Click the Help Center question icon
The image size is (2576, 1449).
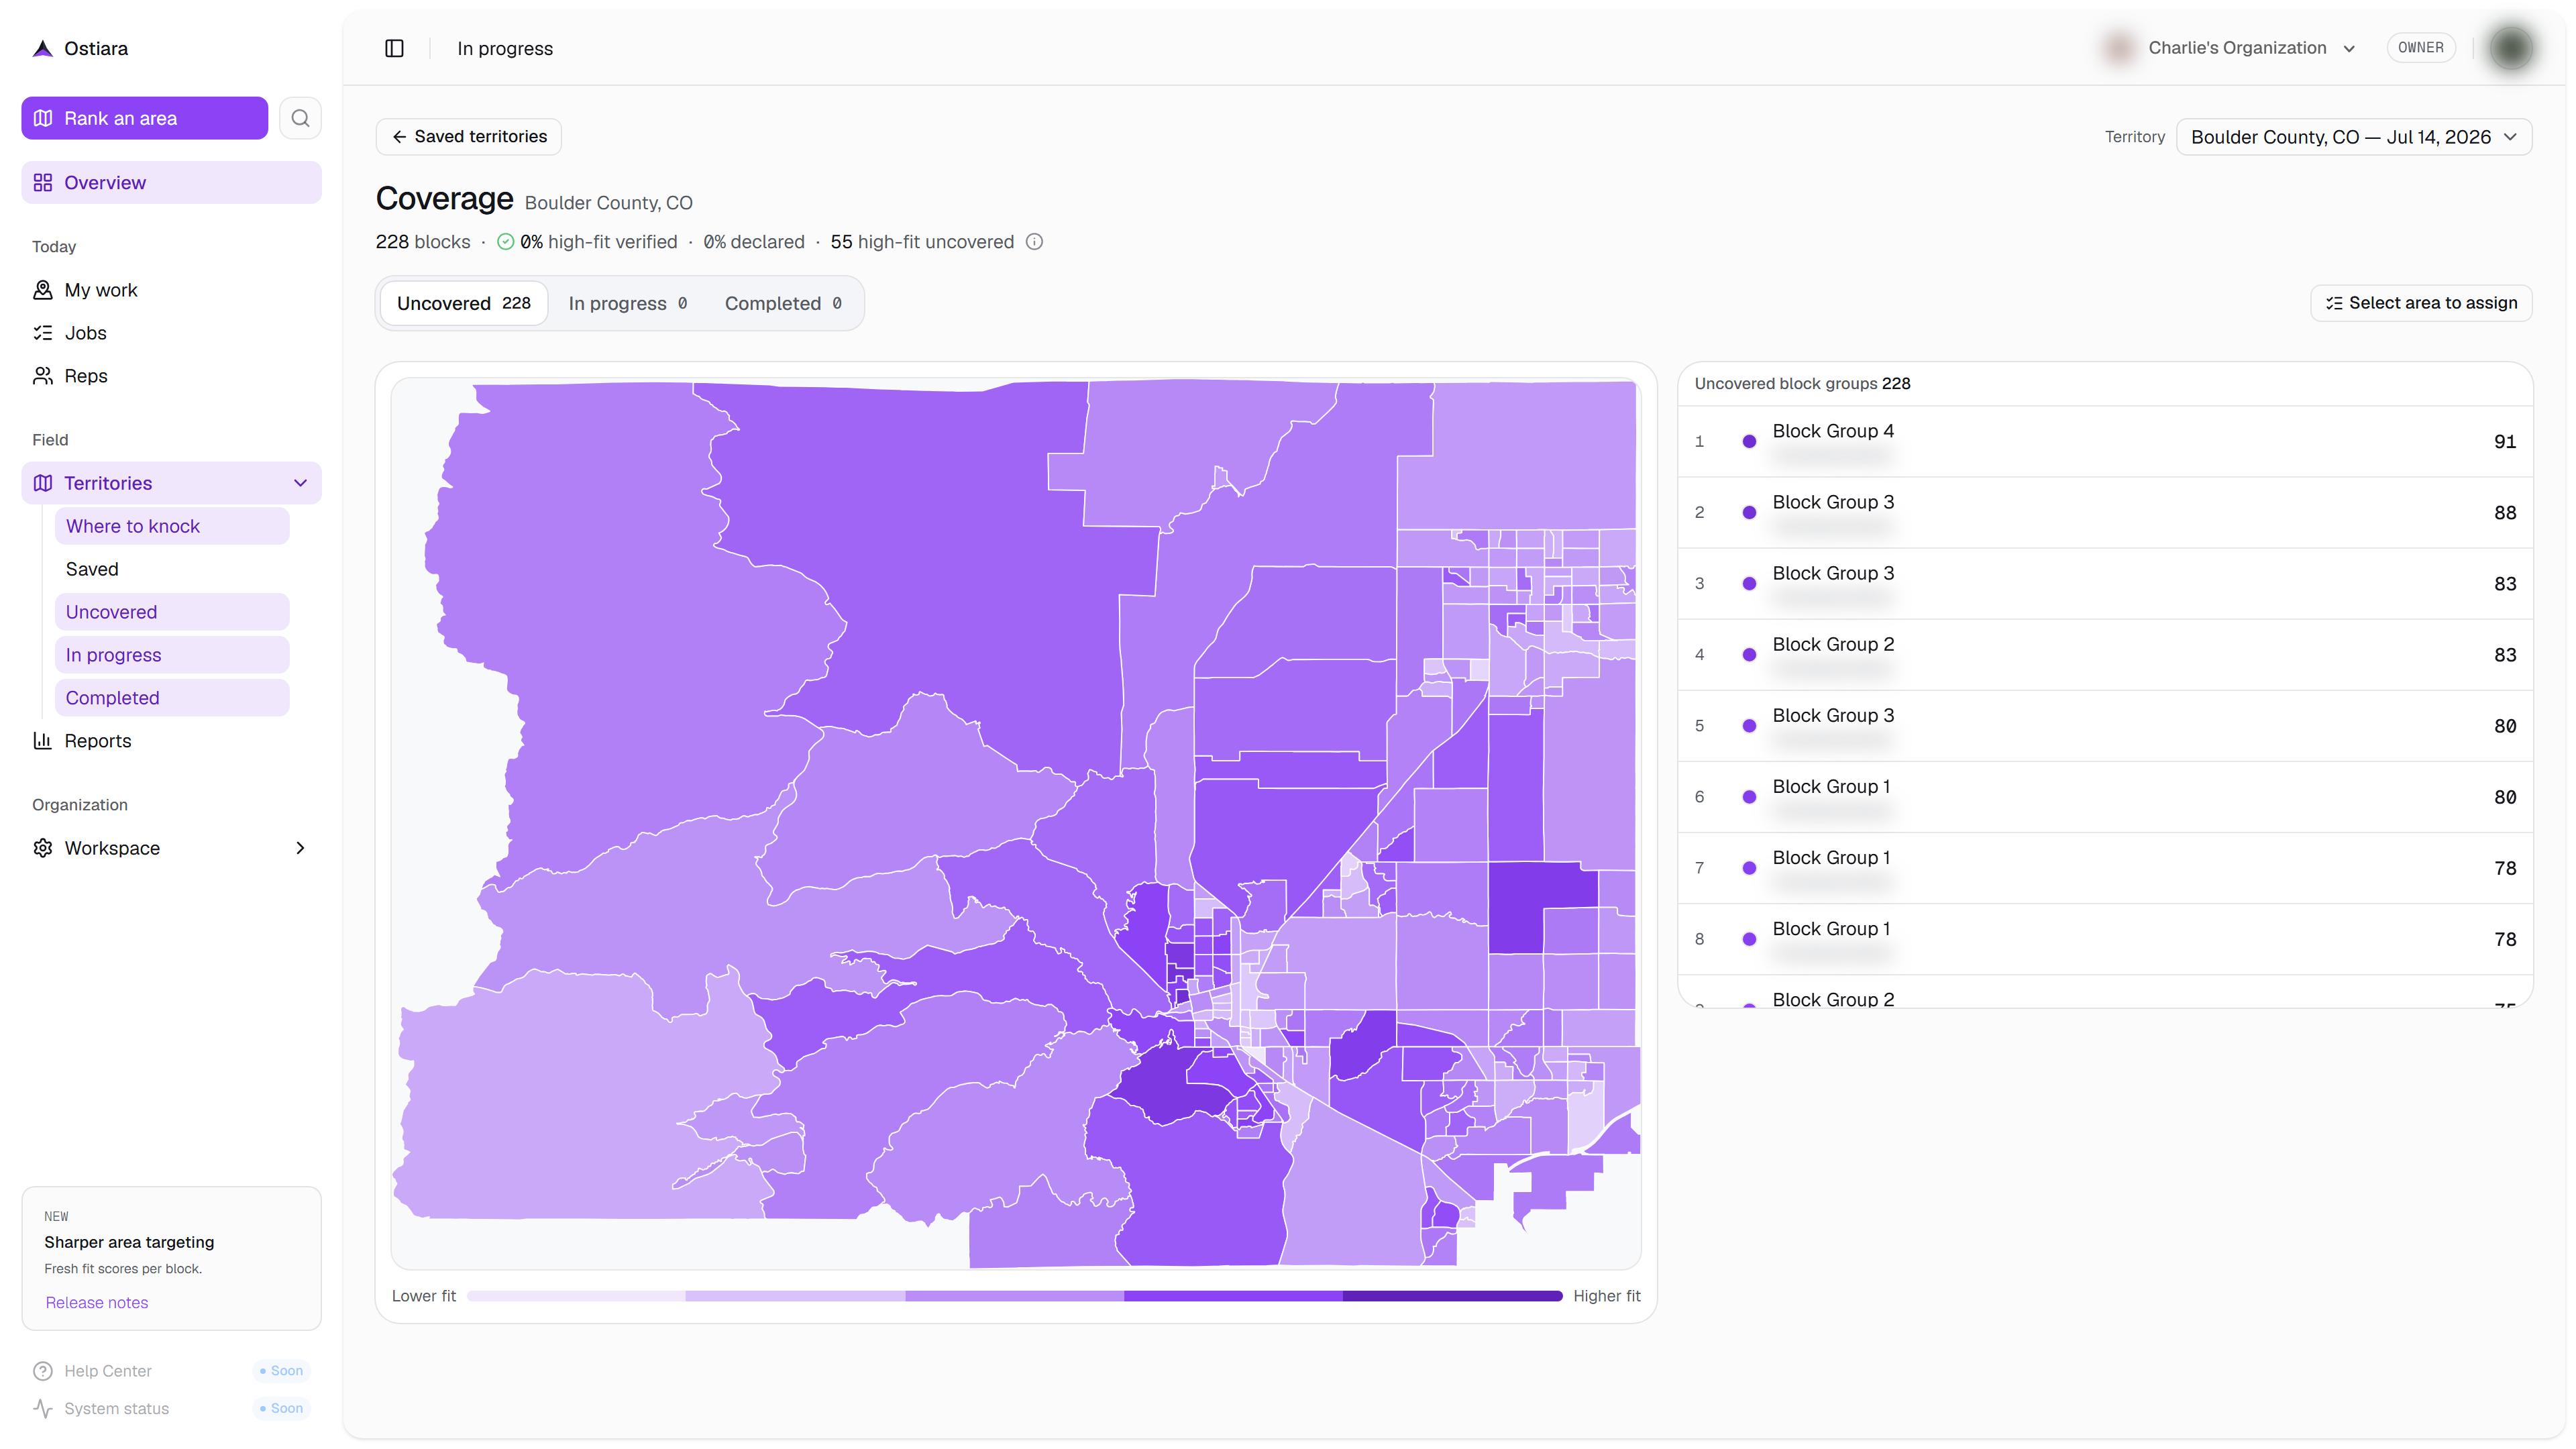[x=42, y=1371]
